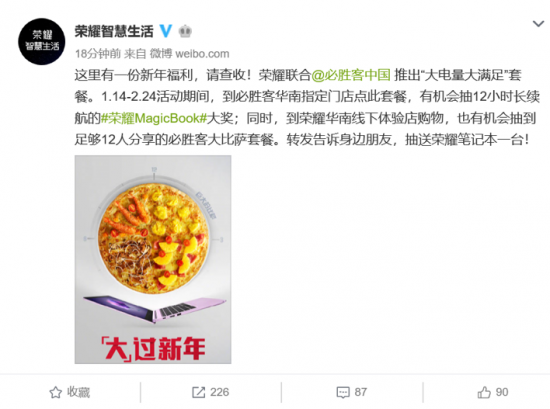This screenshot has width=550, height=409.
Task: Click the repost count 226
Action: [220, 392]
